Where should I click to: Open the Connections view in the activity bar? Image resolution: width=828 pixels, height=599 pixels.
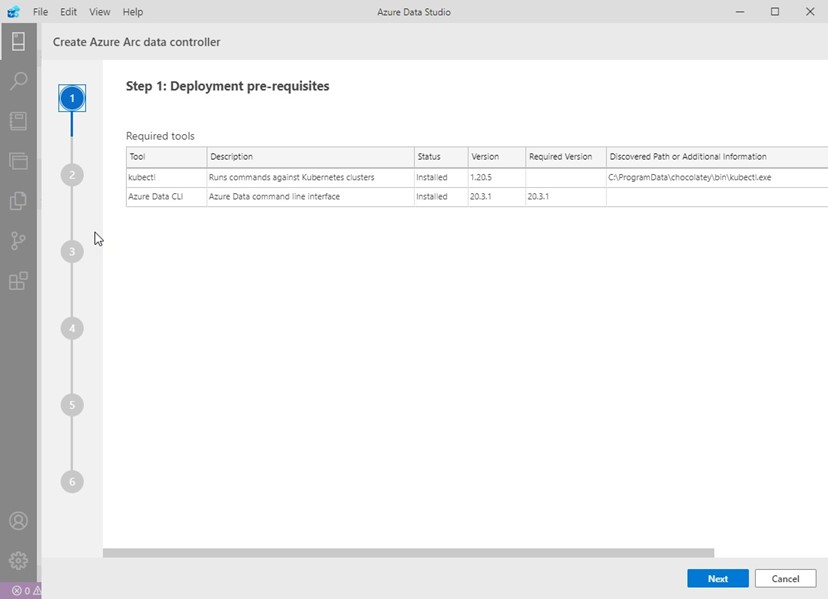click(x=18, y=41)
